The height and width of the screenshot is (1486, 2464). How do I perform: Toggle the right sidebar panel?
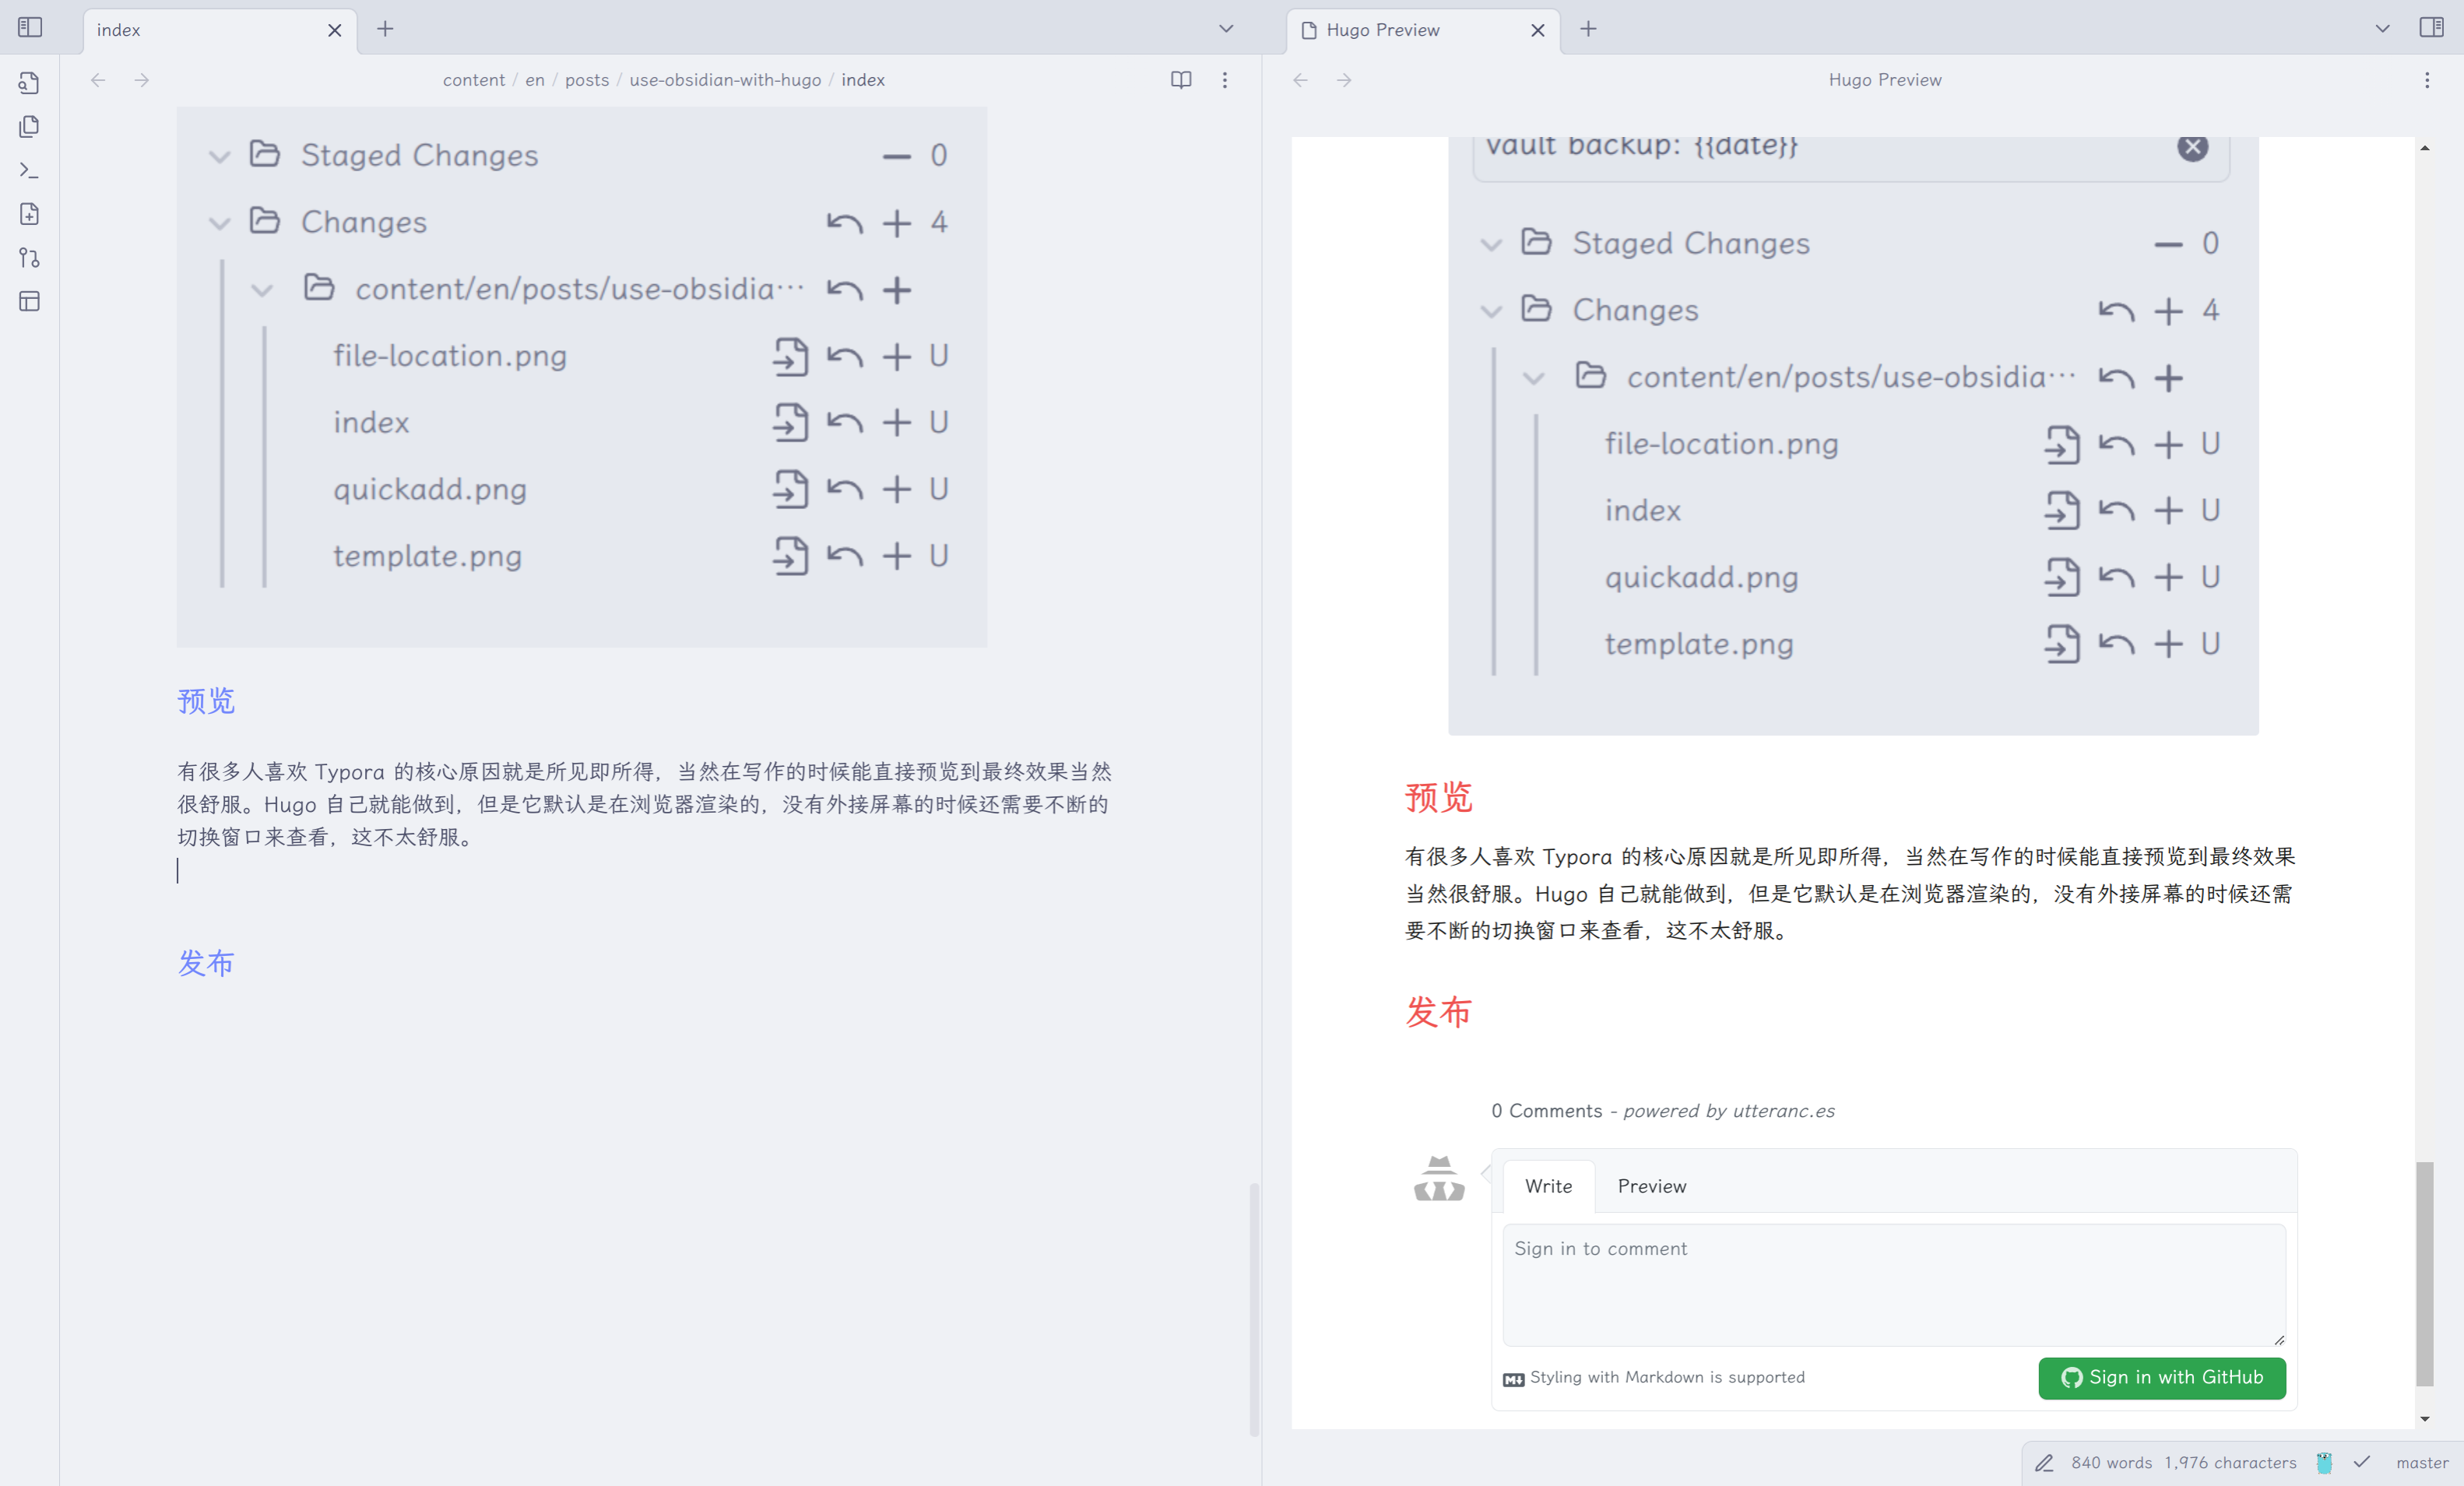click(x=2431, y=28)
